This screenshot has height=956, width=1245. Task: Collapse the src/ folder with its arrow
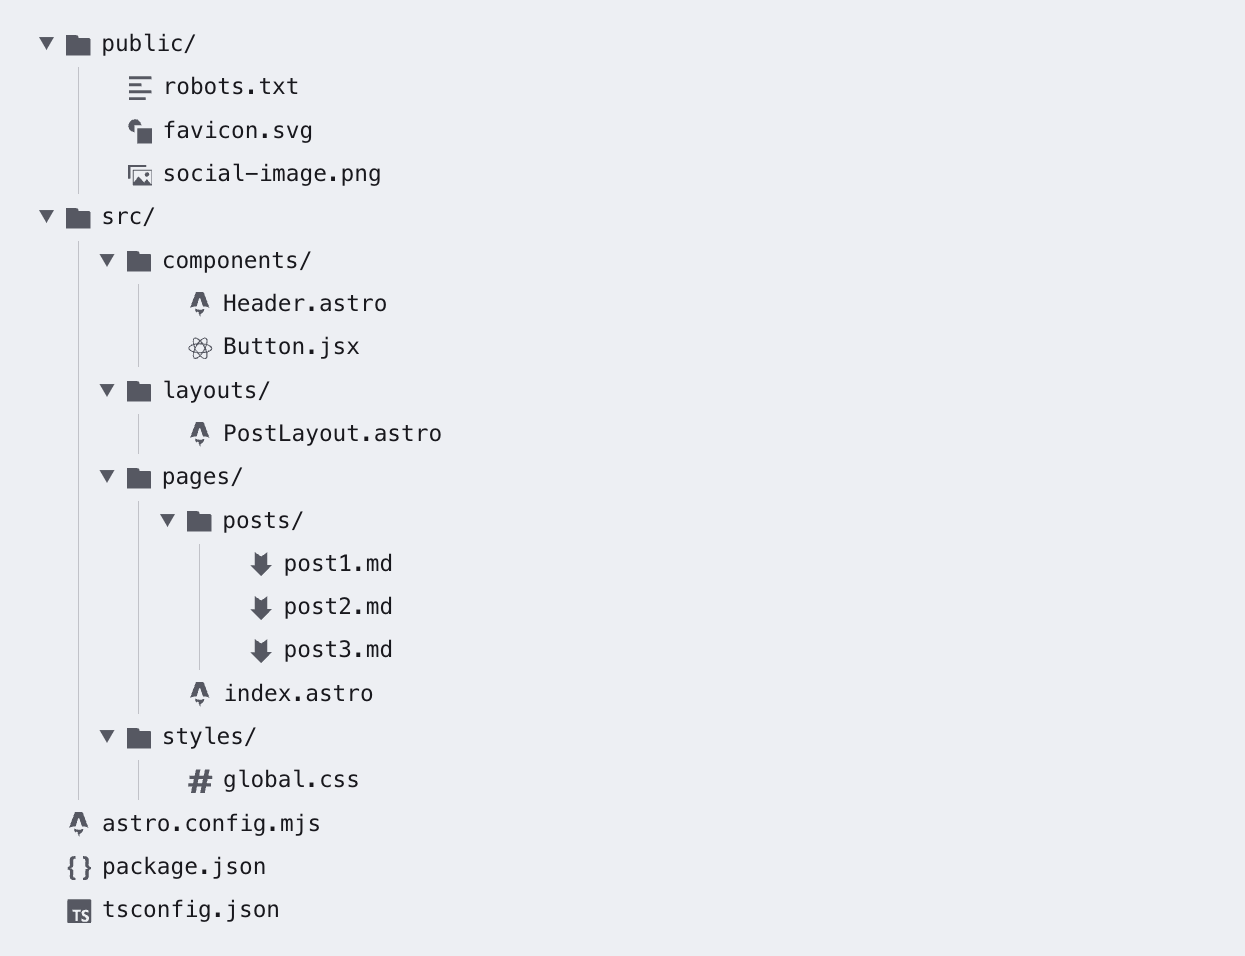(x=46, y=216)
